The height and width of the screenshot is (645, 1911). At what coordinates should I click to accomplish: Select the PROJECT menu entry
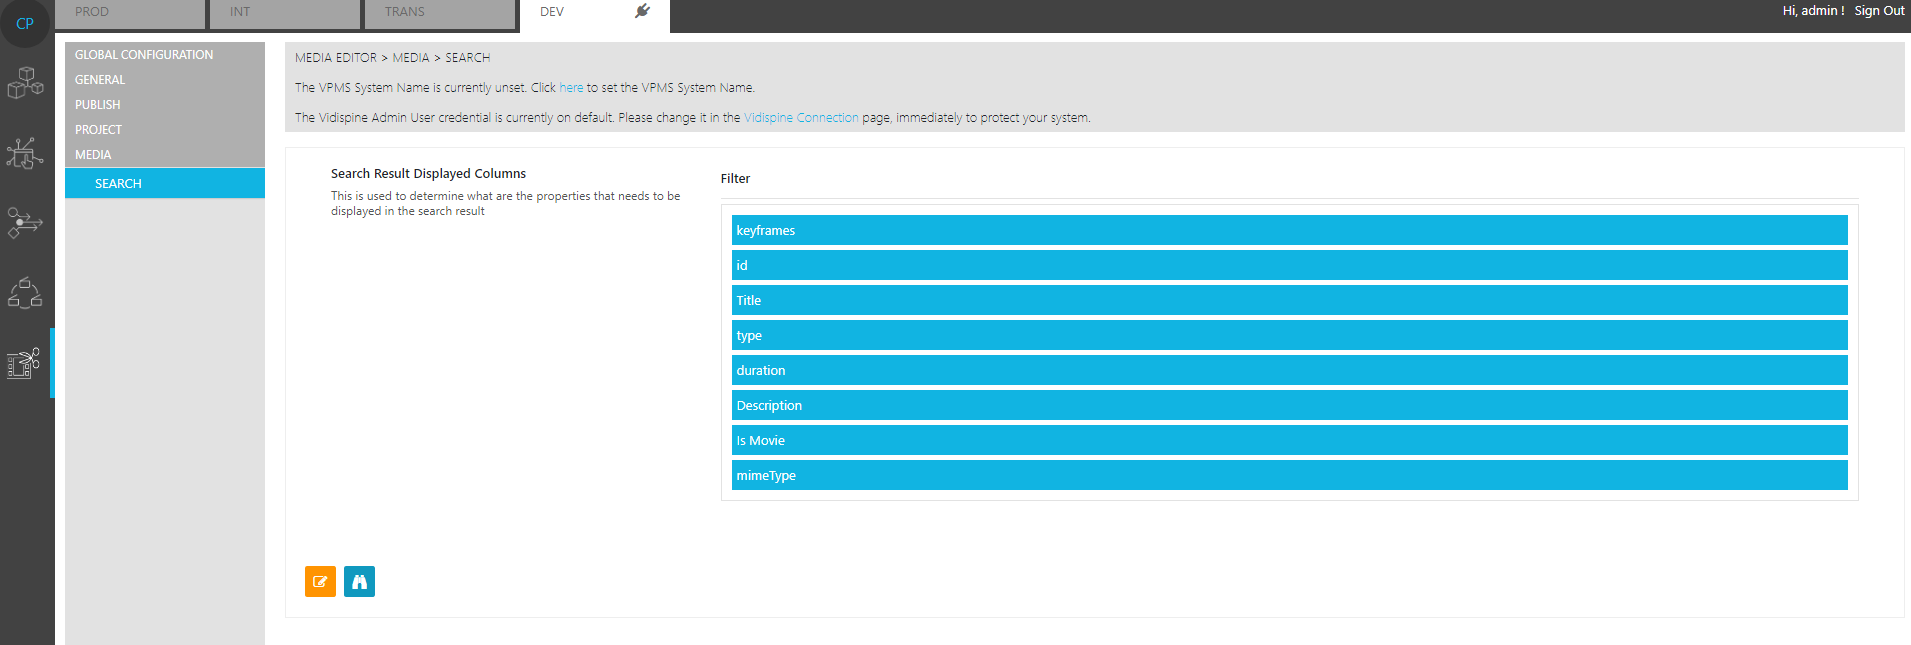(x=98, y=130)
